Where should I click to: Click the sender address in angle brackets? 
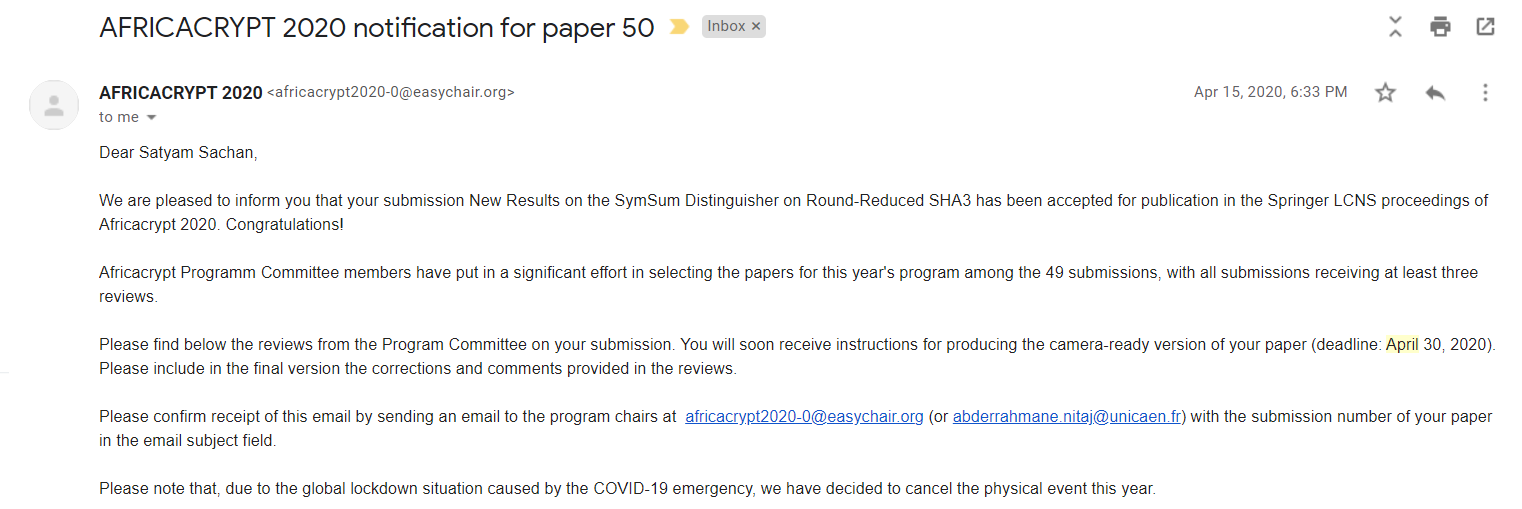[x=391, y=93]
